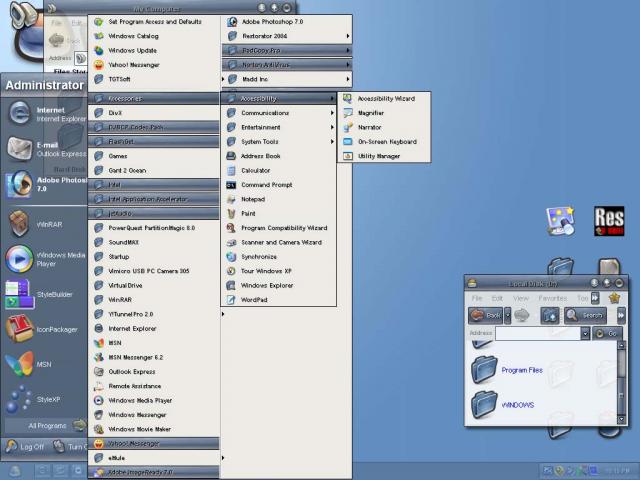Image resolution: width=640 pixels, height=480 pixels.
Task: Select Windows Catalog in the programs menu
Action: pyautogui.click(x=154, y=36)
